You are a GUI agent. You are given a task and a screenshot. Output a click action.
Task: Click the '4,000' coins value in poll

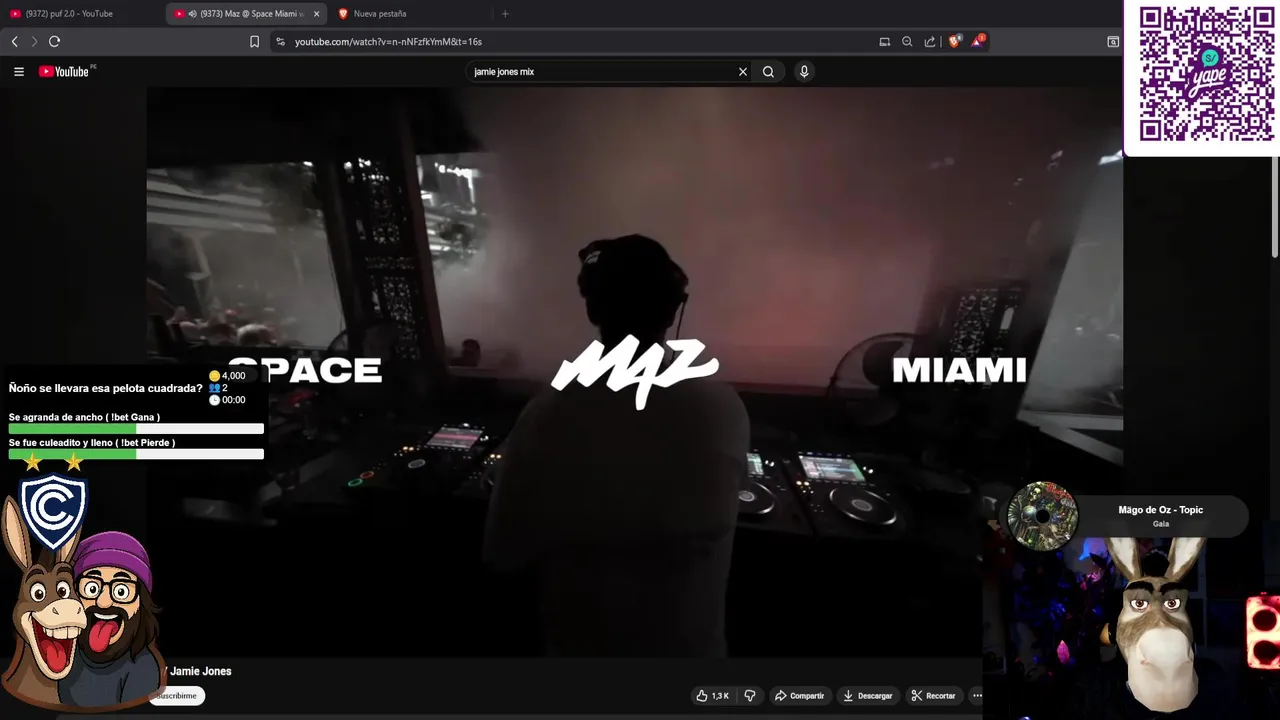point(233,376)
